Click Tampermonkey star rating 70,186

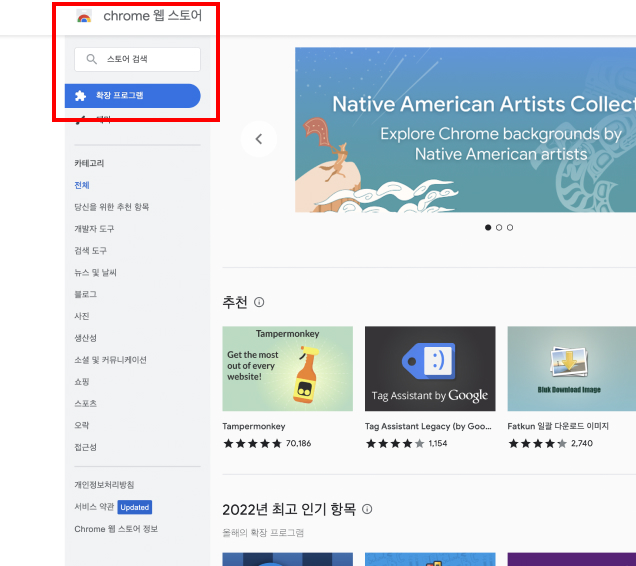[x=267, y=443]
